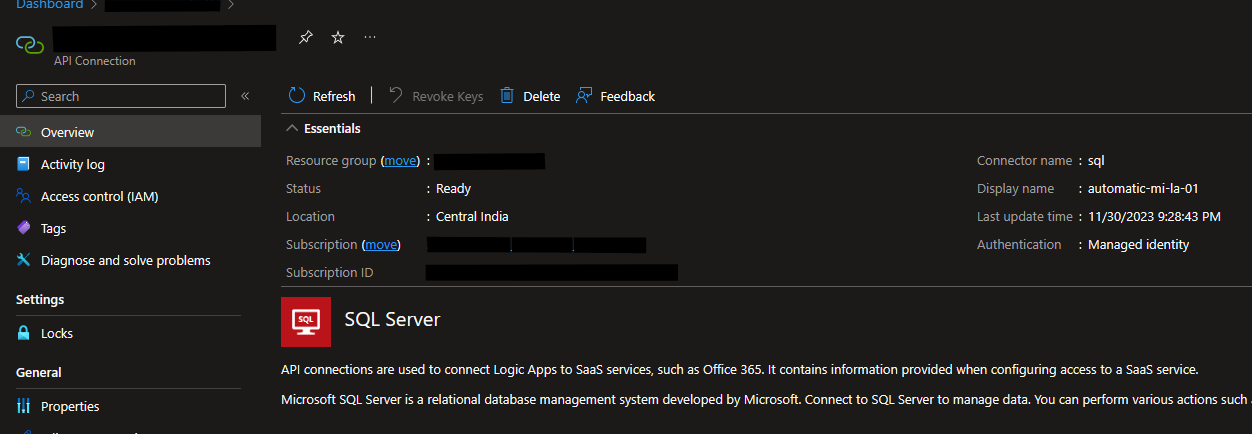Click the Activity log icon
This screenshot has height=434, width=1252.
click(24, 164)
